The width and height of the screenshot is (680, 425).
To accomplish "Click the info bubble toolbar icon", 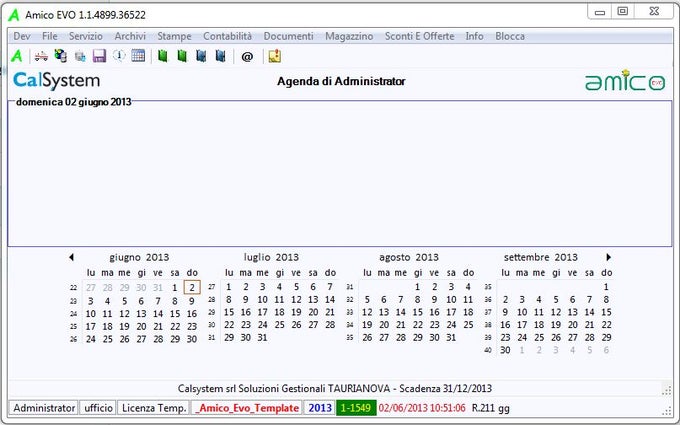I will (119, 56).
